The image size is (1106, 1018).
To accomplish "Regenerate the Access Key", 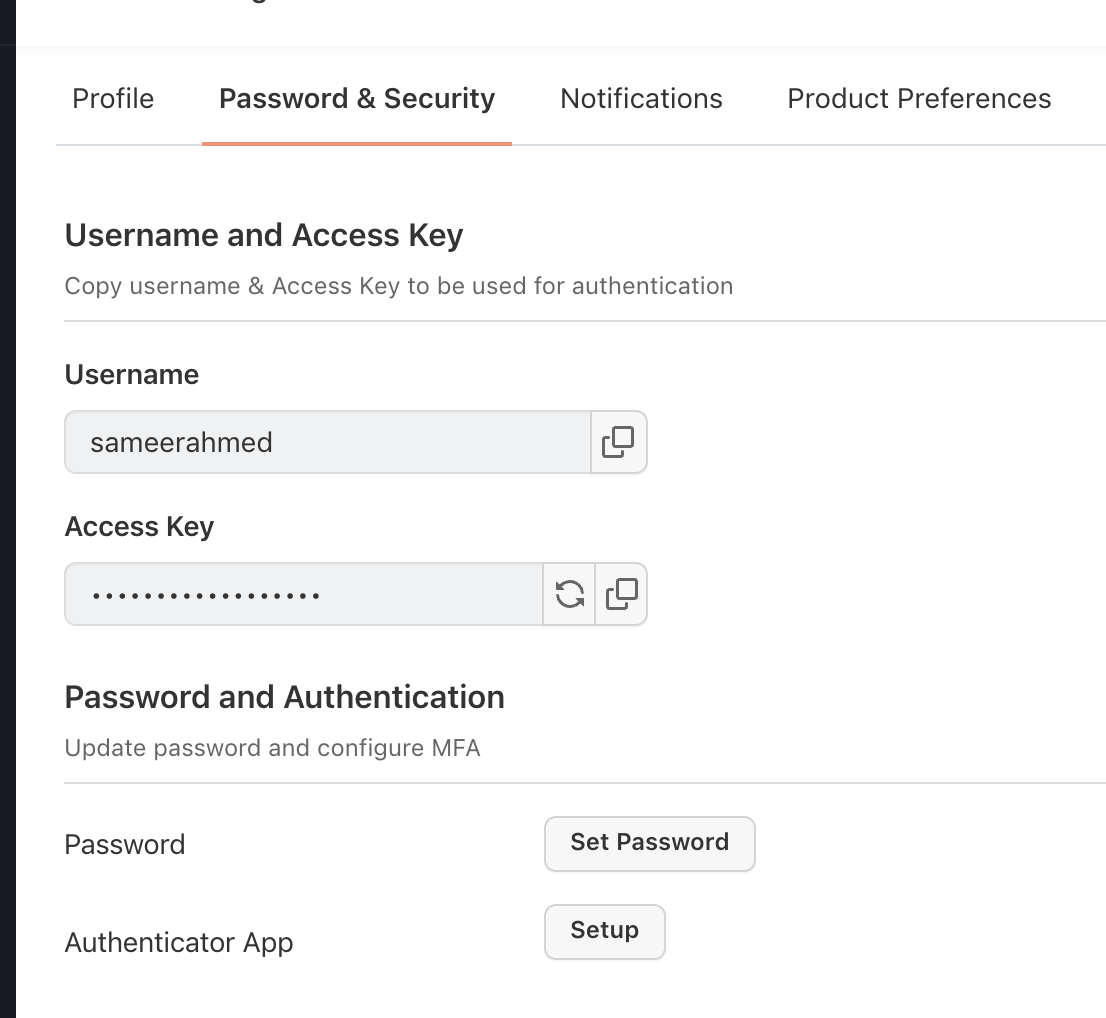I will click(569, 594).
